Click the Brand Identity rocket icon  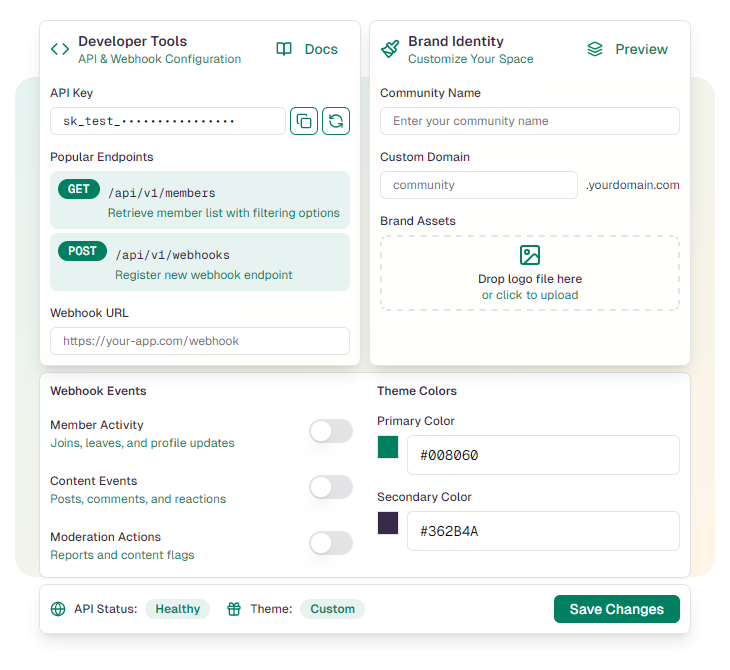390,49
